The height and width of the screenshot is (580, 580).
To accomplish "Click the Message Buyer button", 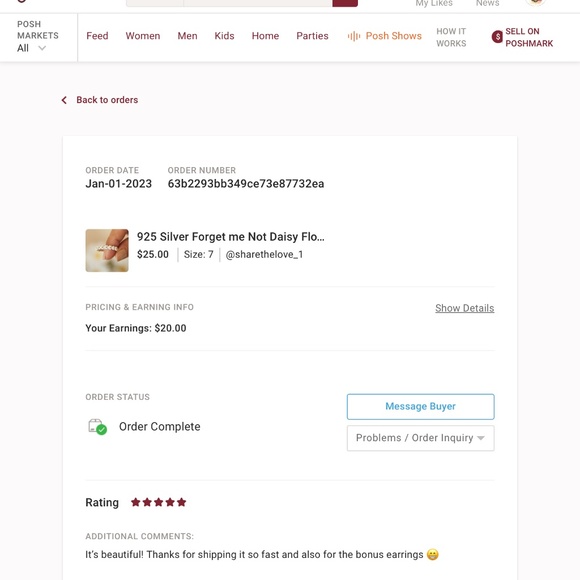I will pos(421,407).
